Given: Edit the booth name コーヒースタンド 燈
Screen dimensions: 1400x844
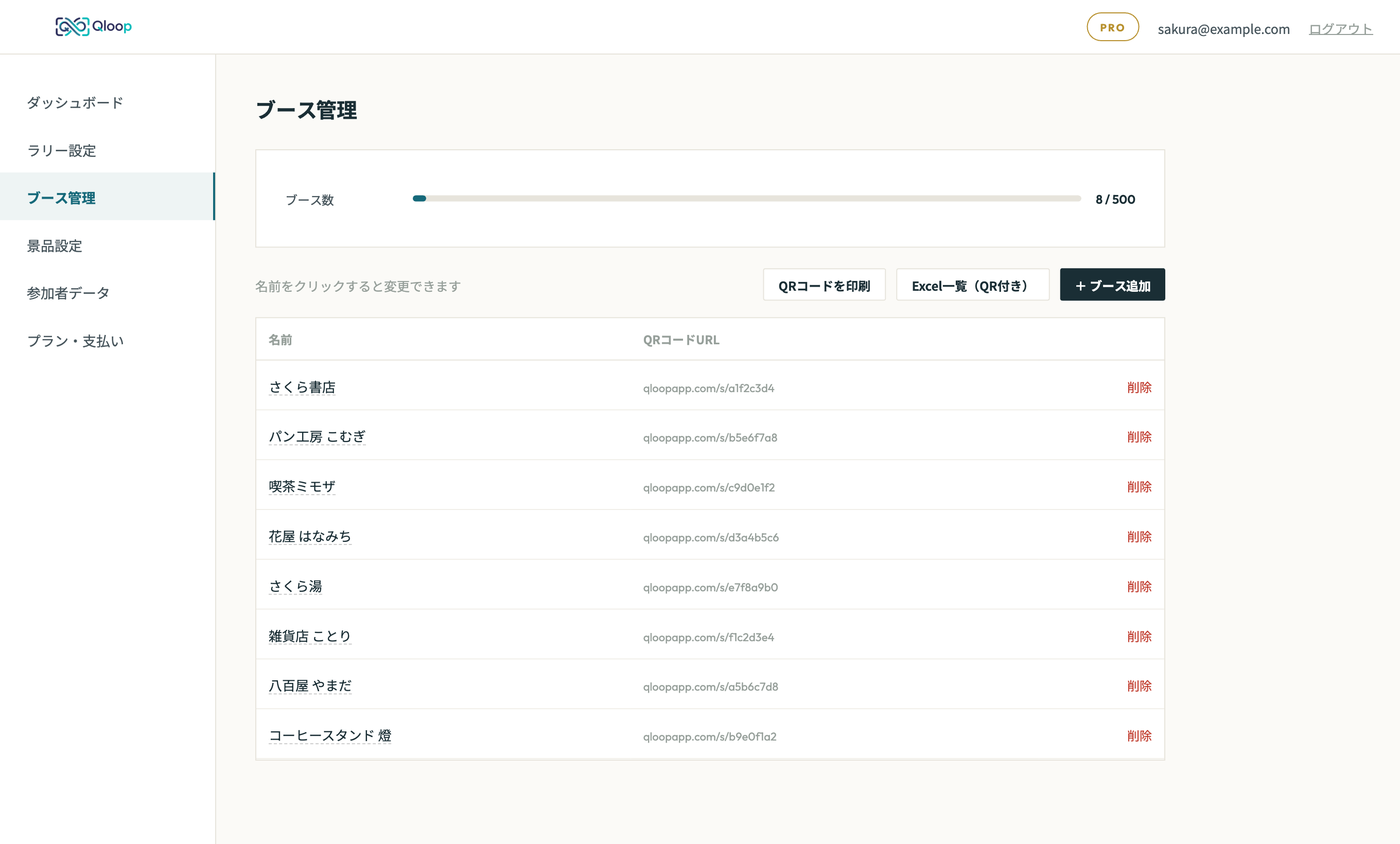Looking at the screenshot, I should tap(330, 736).
